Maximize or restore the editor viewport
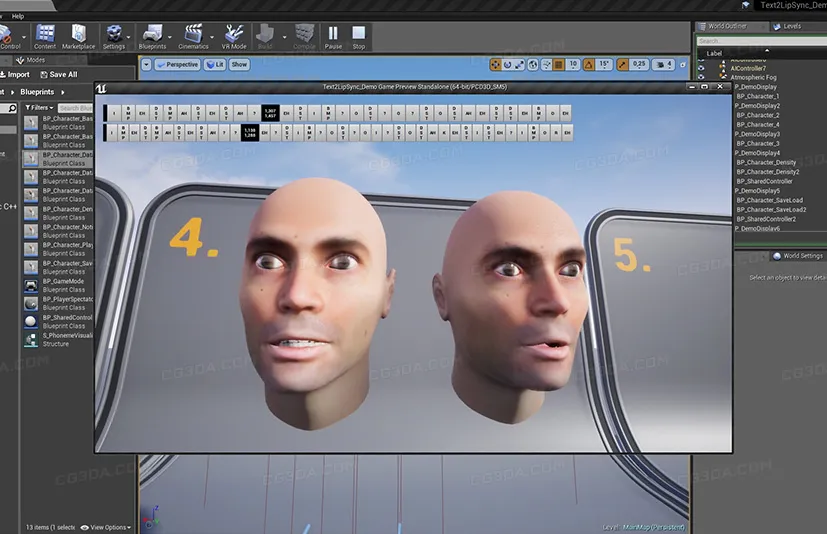 (683, 65)
